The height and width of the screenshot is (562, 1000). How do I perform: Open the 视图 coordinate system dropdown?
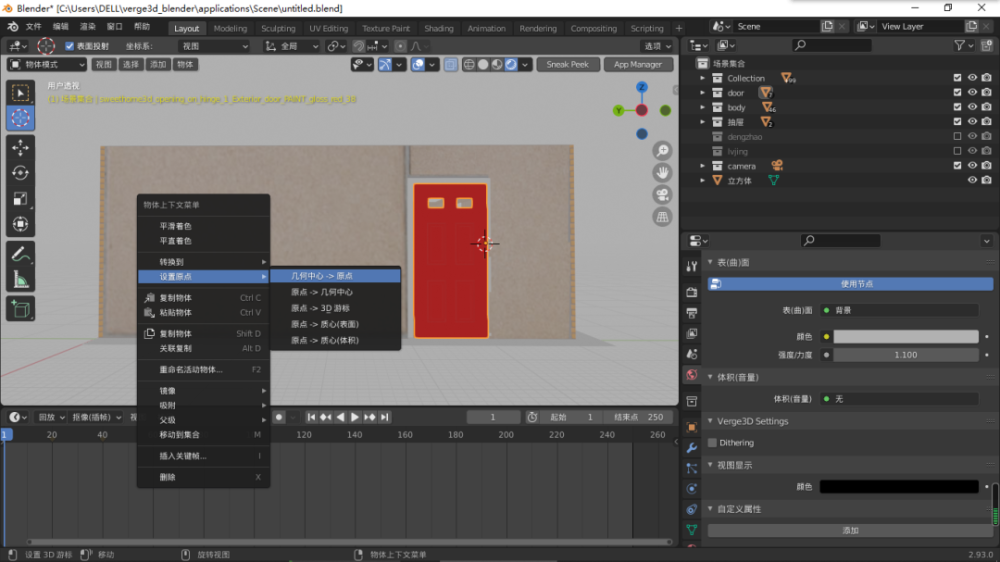pos(213,46)
